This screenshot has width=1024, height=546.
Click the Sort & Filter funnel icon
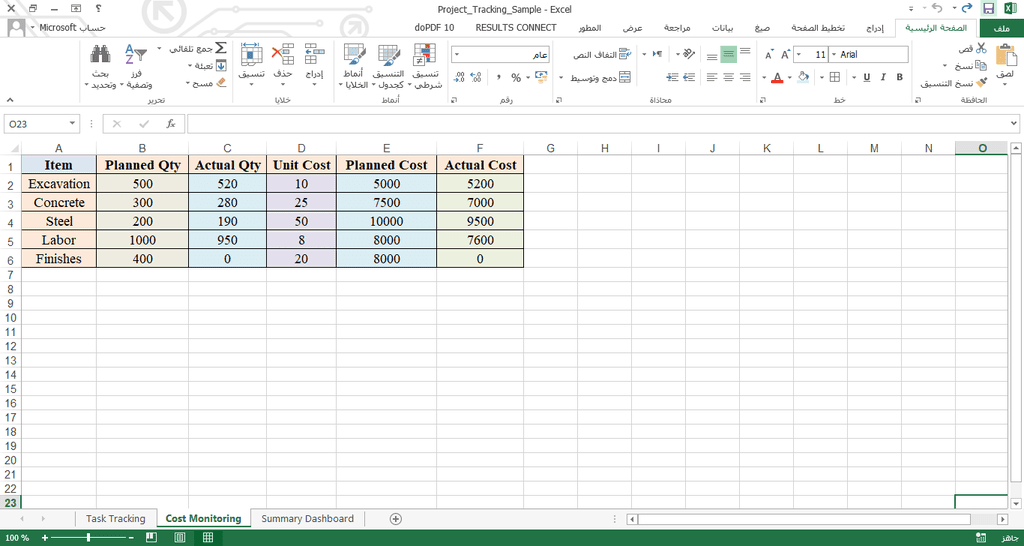coord(138,55)
